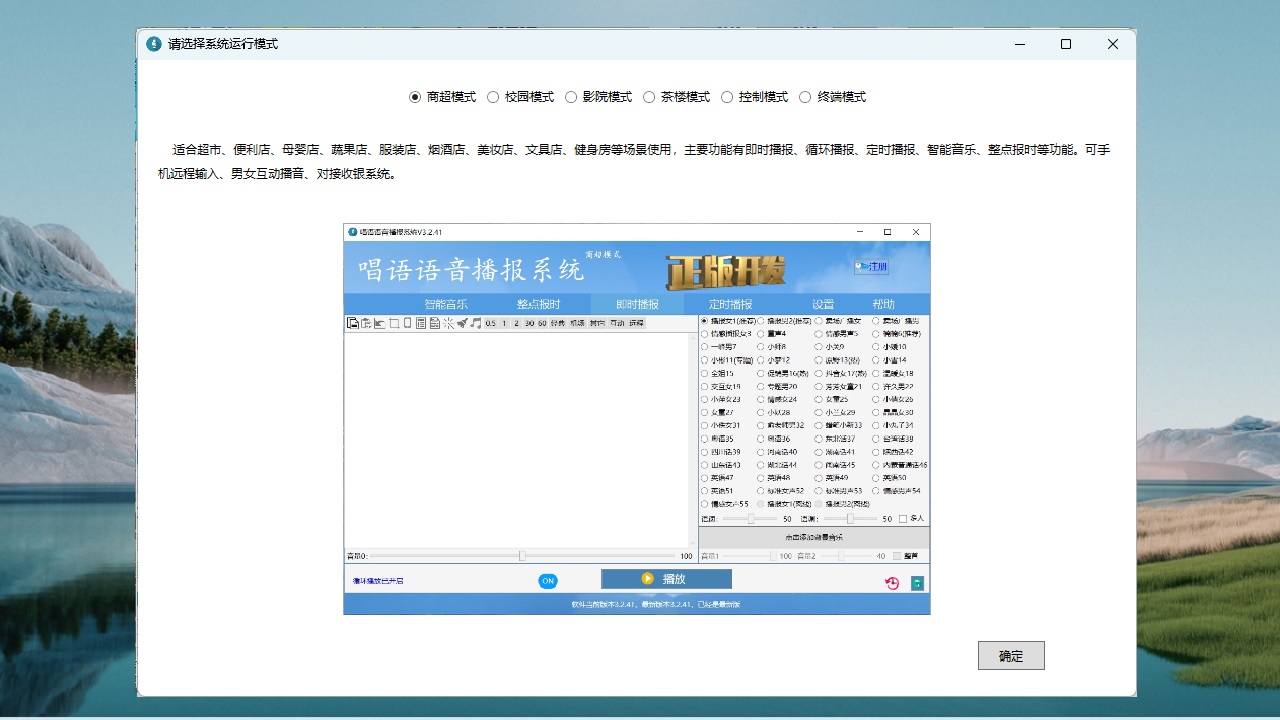The image size is (1280, 720).
Task: Confirm selection with the 确定 button
Action: pyautogui.click(x=1011, y=656)
